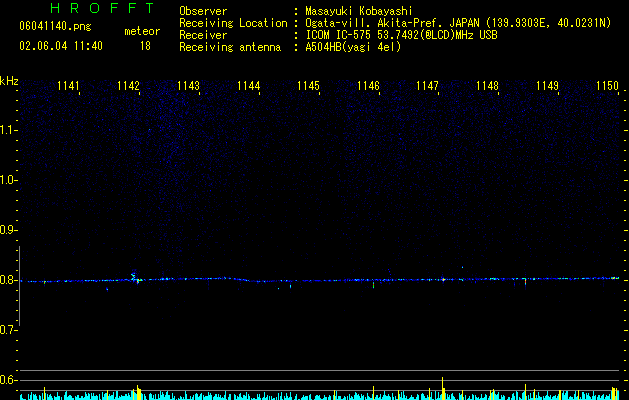Click the kHz axis unit label
This screenshot has height=400, width=629.
9,81
